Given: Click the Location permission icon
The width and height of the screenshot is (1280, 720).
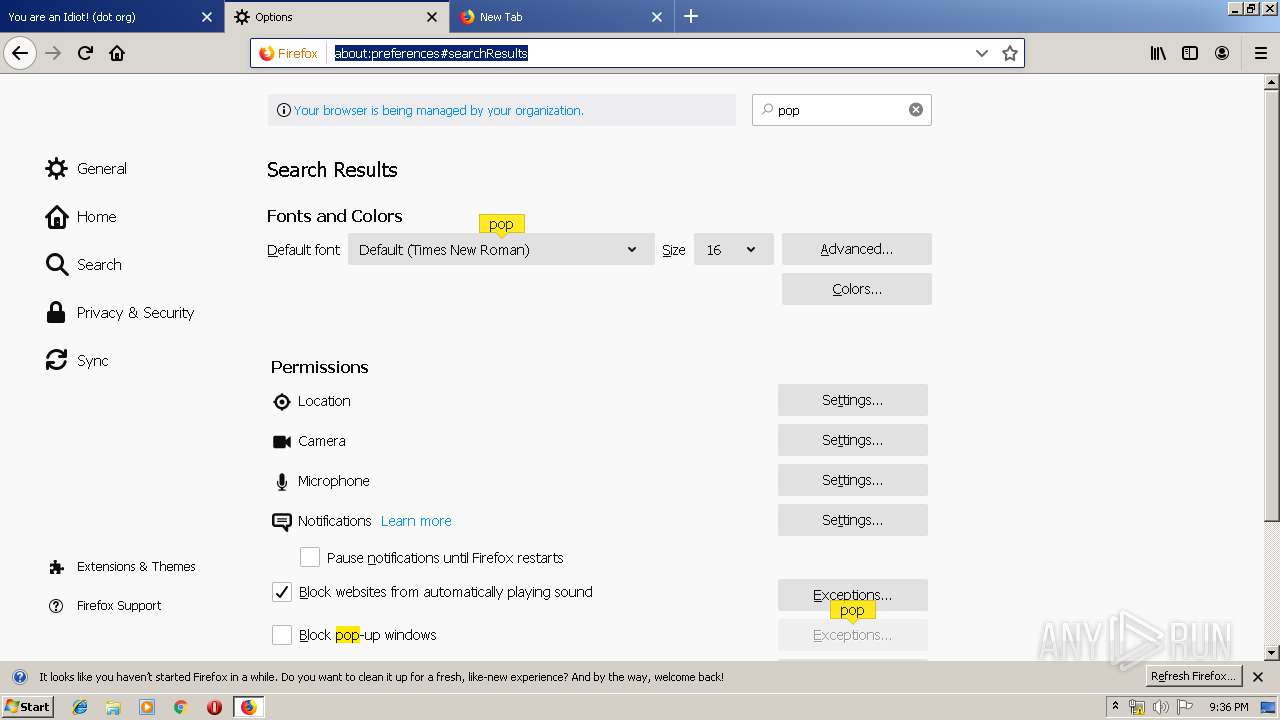Looking at the screenshot, I should tap(281, 401).
